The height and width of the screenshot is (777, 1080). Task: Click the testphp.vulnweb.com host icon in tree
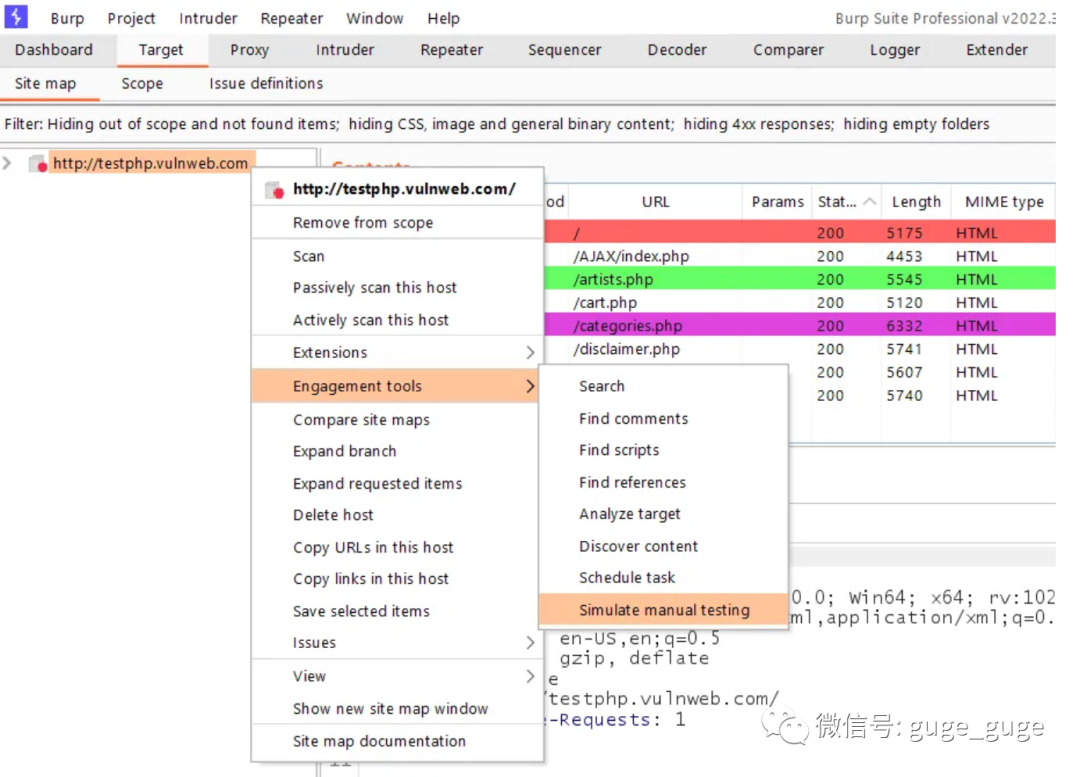tap(38, 164)
